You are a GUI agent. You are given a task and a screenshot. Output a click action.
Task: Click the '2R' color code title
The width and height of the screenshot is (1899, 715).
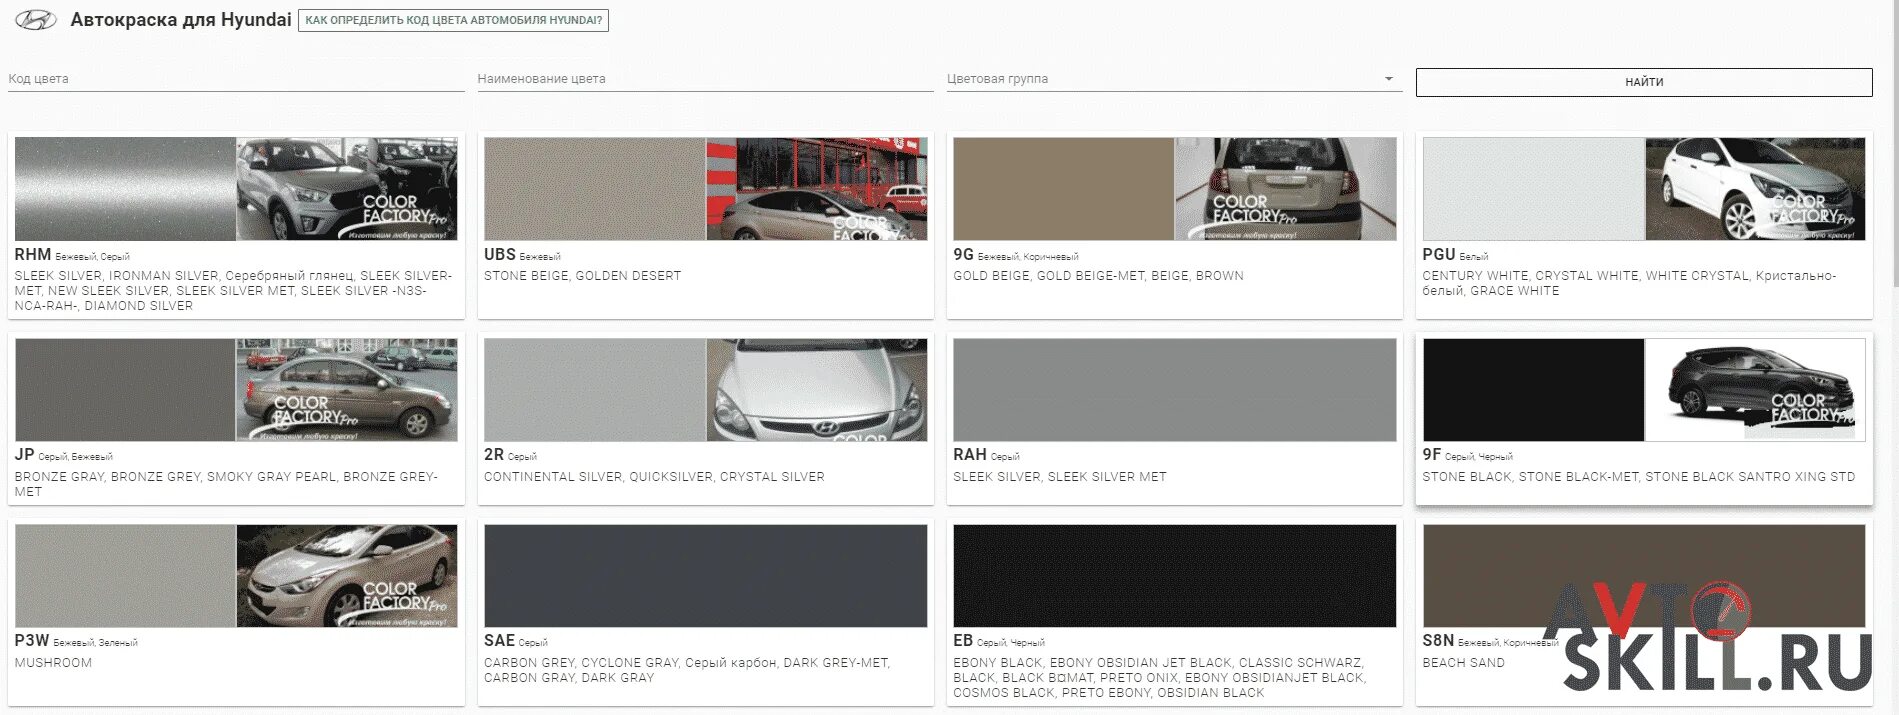(494, 455)
